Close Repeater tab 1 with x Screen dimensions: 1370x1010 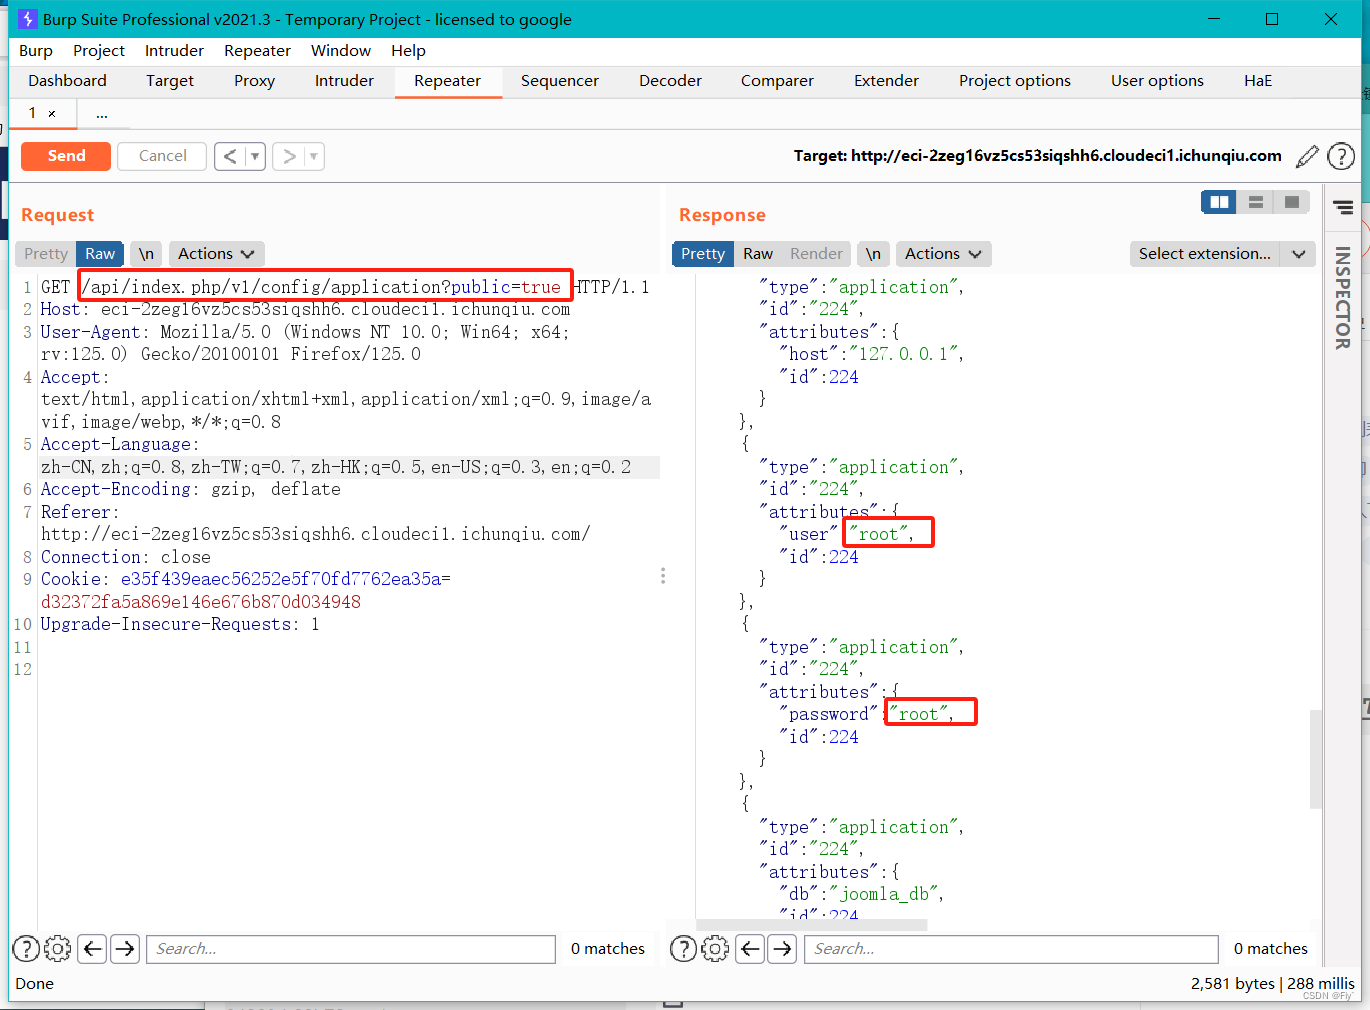coord(52,114)
